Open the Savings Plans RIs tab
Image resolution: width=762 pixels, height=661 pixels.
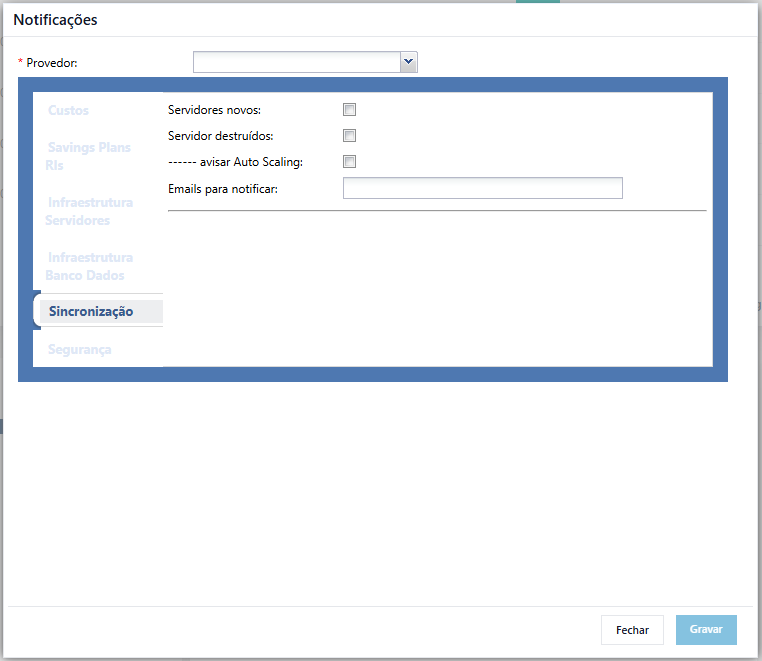click(88, 156)
